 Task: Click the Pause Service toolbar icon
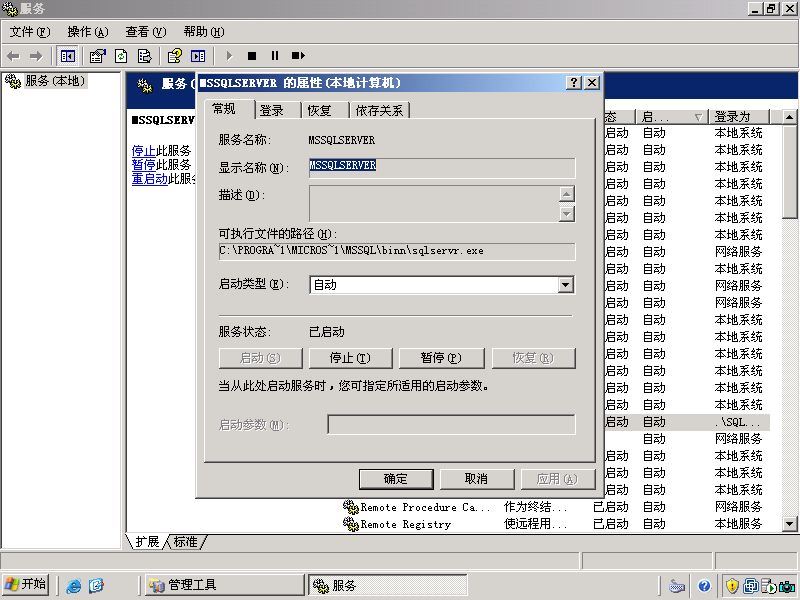pos(275,56)
